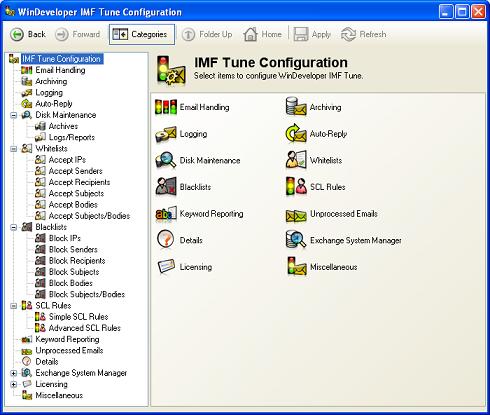Collapse the SCL Rules tree node
490x415 pixels.
[14, 306]
